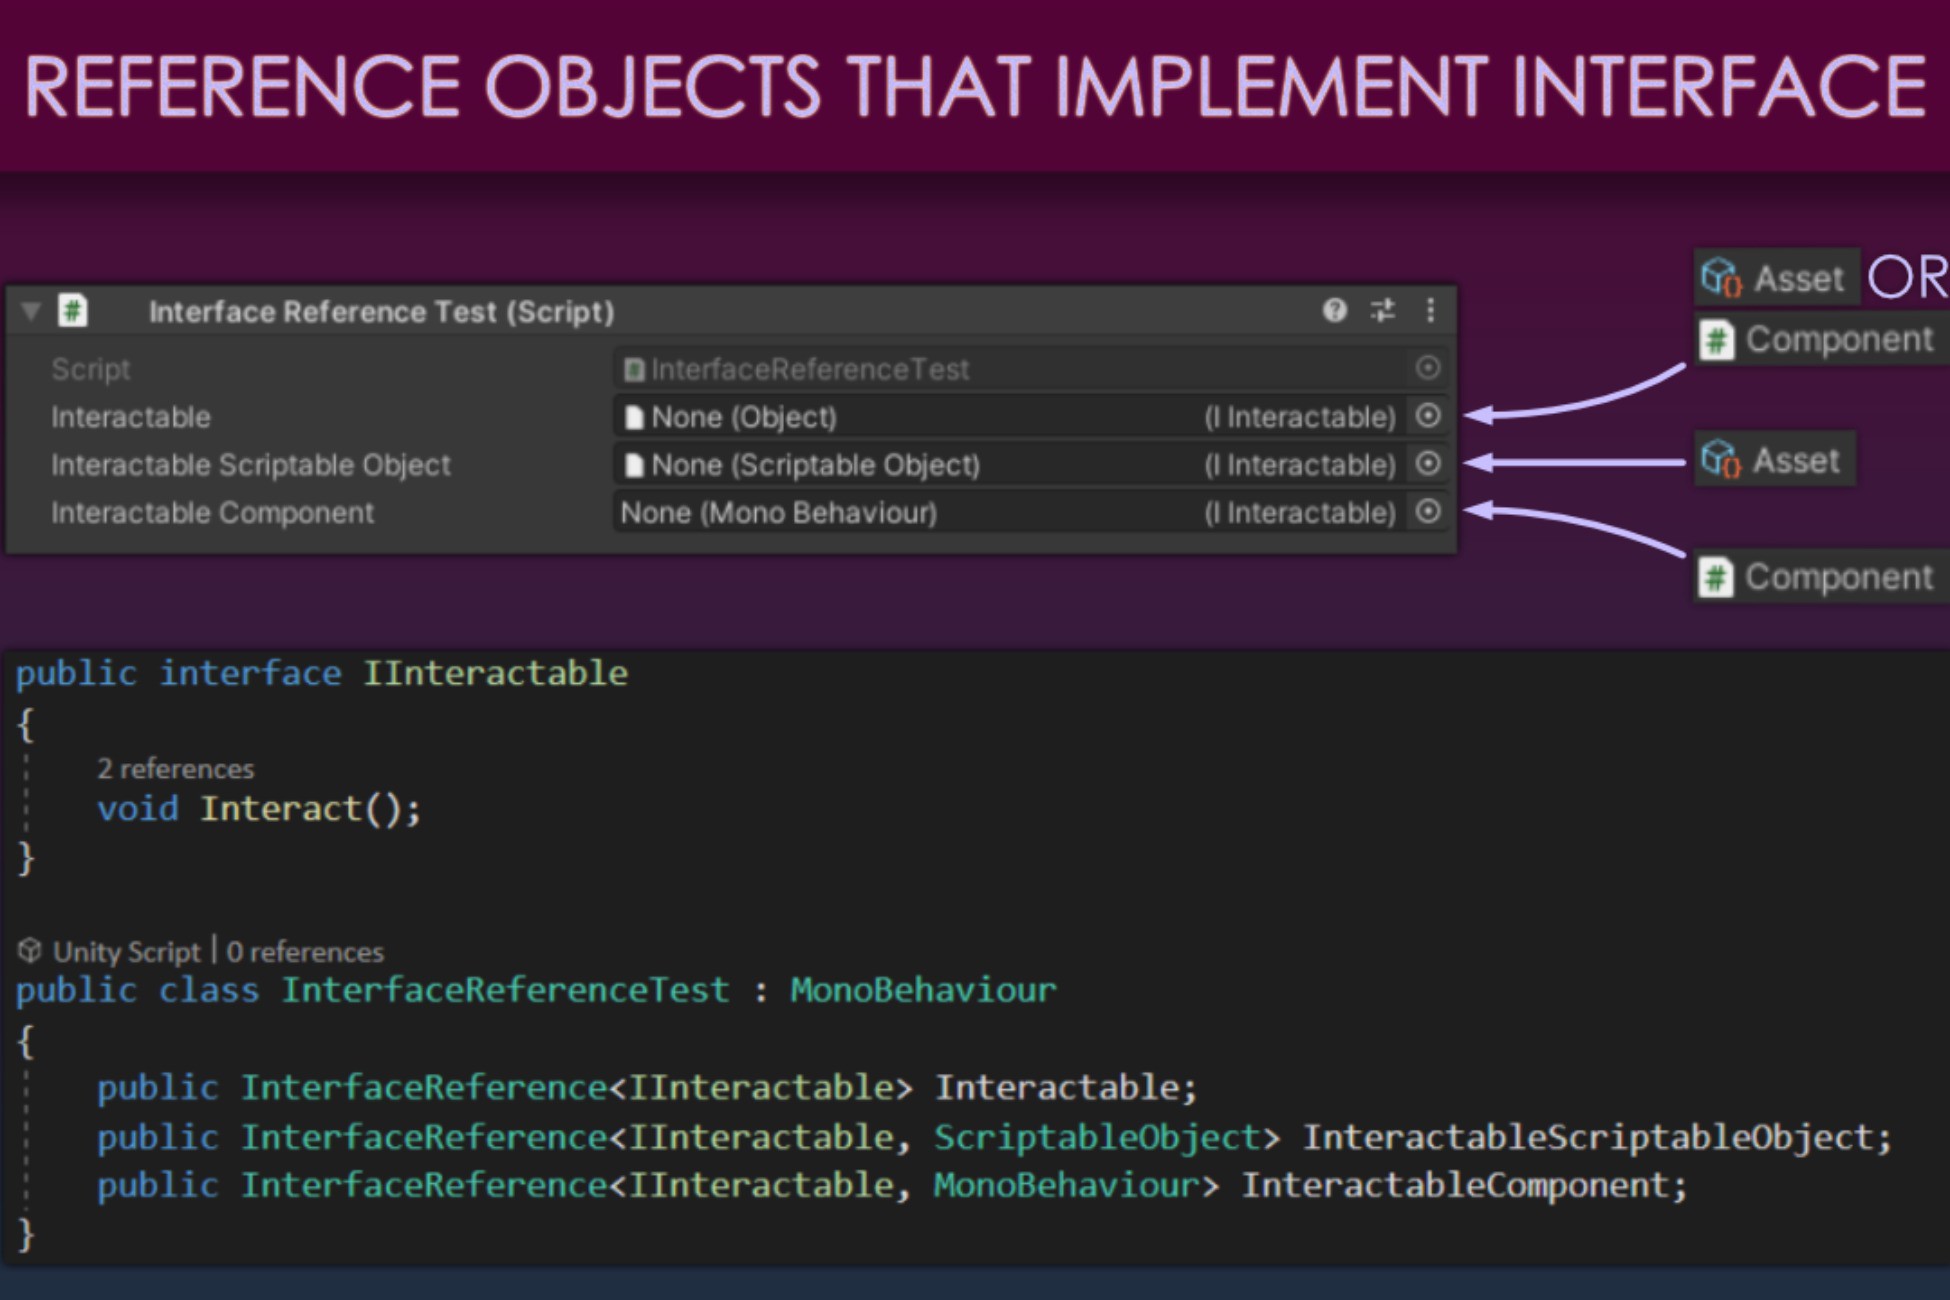Image resolution: width=1950 pixels, height=1300 pixels.
Task: Open object picker for Script field
Action: 1428,368
